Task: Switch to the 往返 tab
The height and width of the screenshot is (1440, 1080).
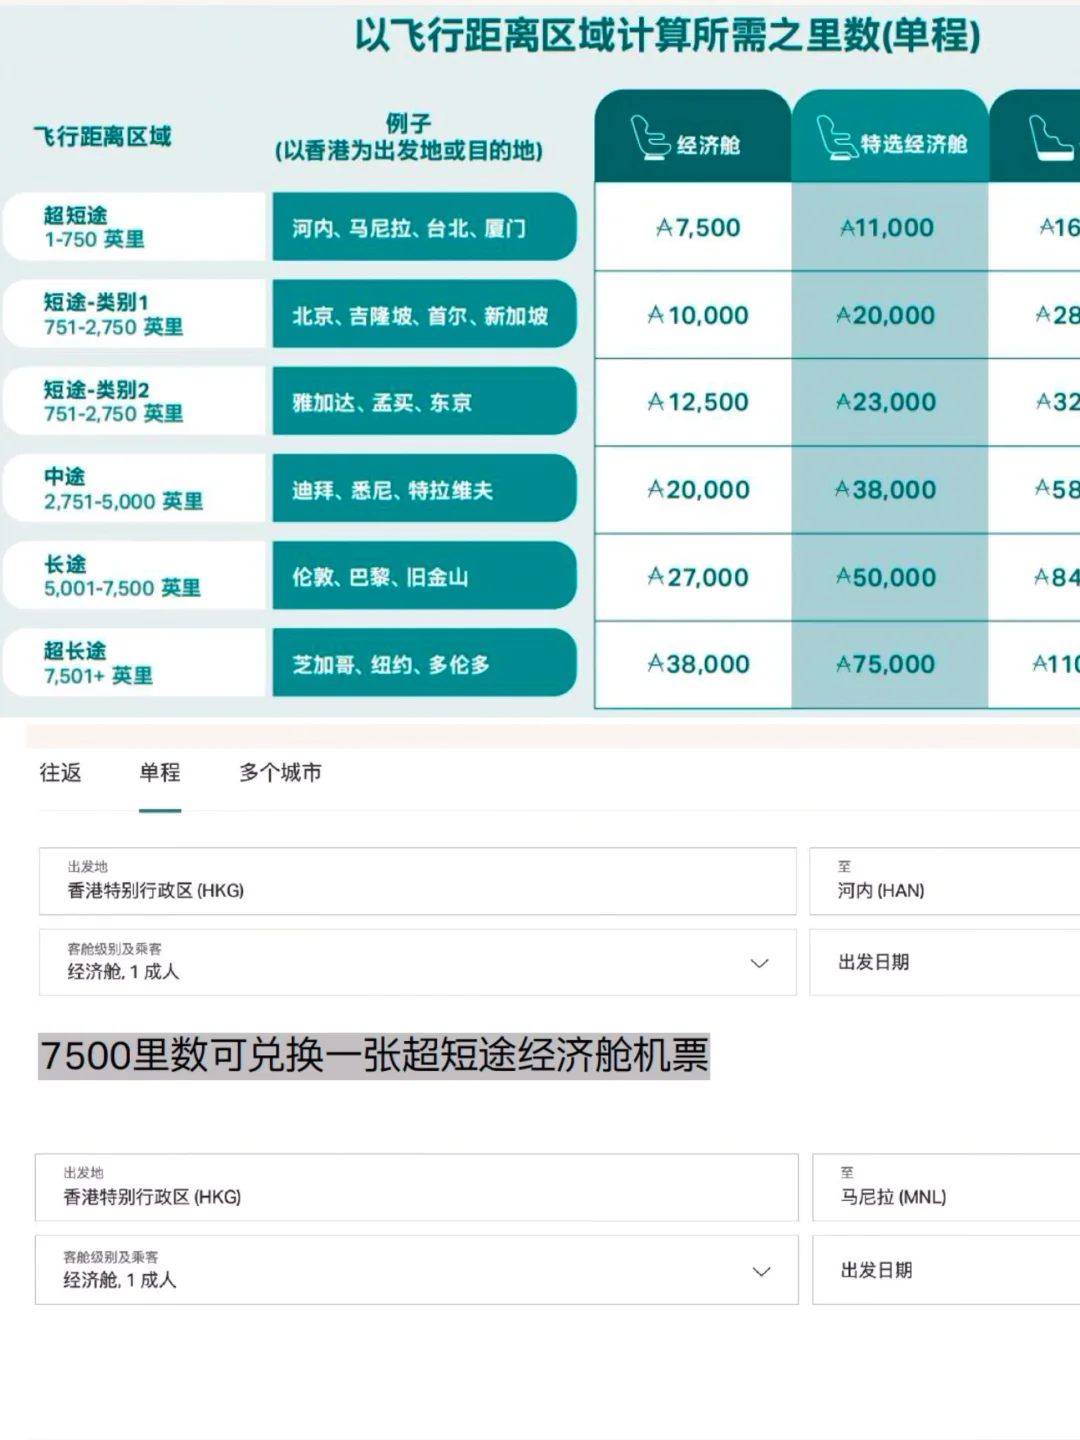Action: coord(62,773)
